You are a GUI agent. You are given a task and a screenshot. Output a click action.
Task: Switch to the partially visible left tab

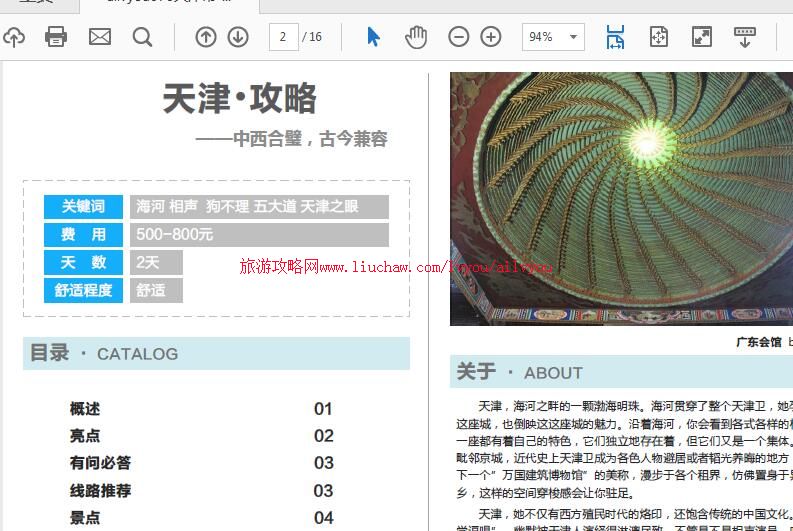pos(35,3)
